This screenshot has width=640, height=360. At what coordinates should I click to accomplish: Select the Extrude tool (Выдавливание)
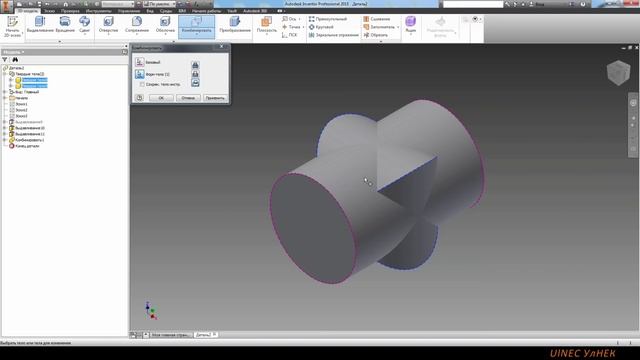(40, 25)
